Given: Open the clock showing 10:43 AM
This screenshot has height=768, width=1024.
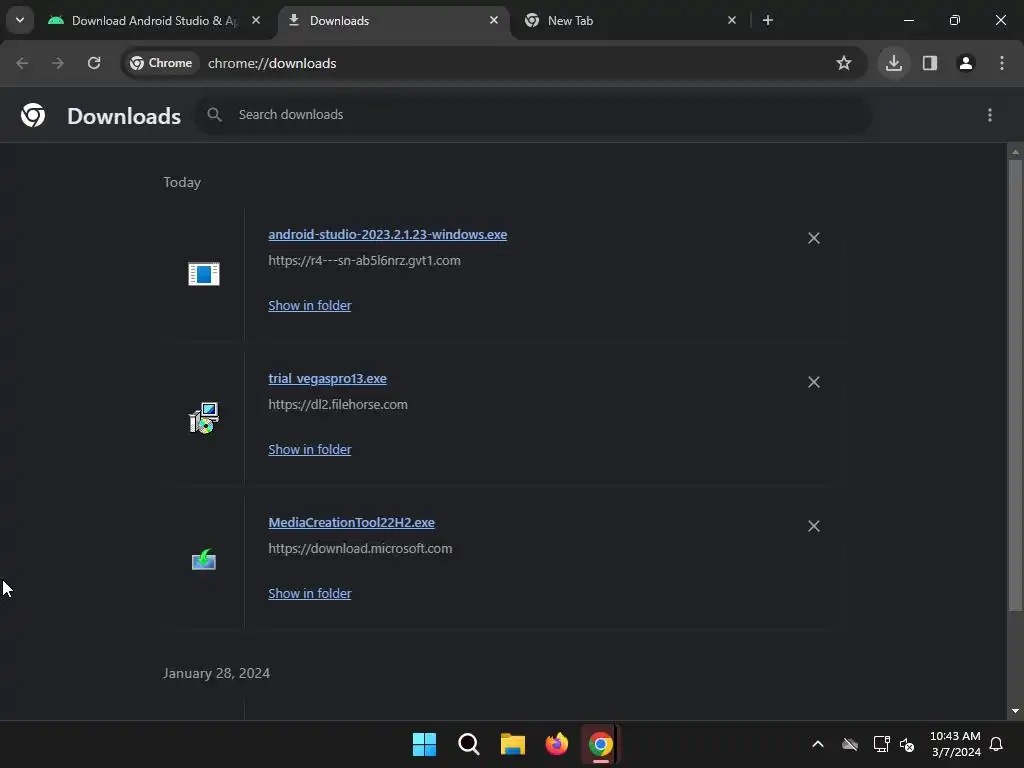Looking at the screenshot, I should [x=955, y=744].
